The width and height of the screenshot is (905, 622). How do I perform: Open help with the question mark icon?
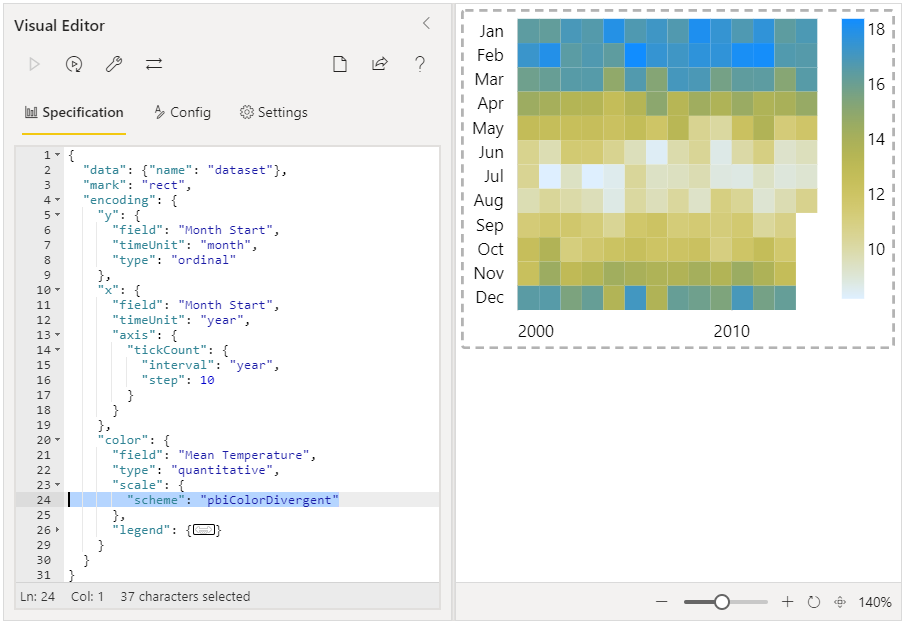tap(420, 64)
